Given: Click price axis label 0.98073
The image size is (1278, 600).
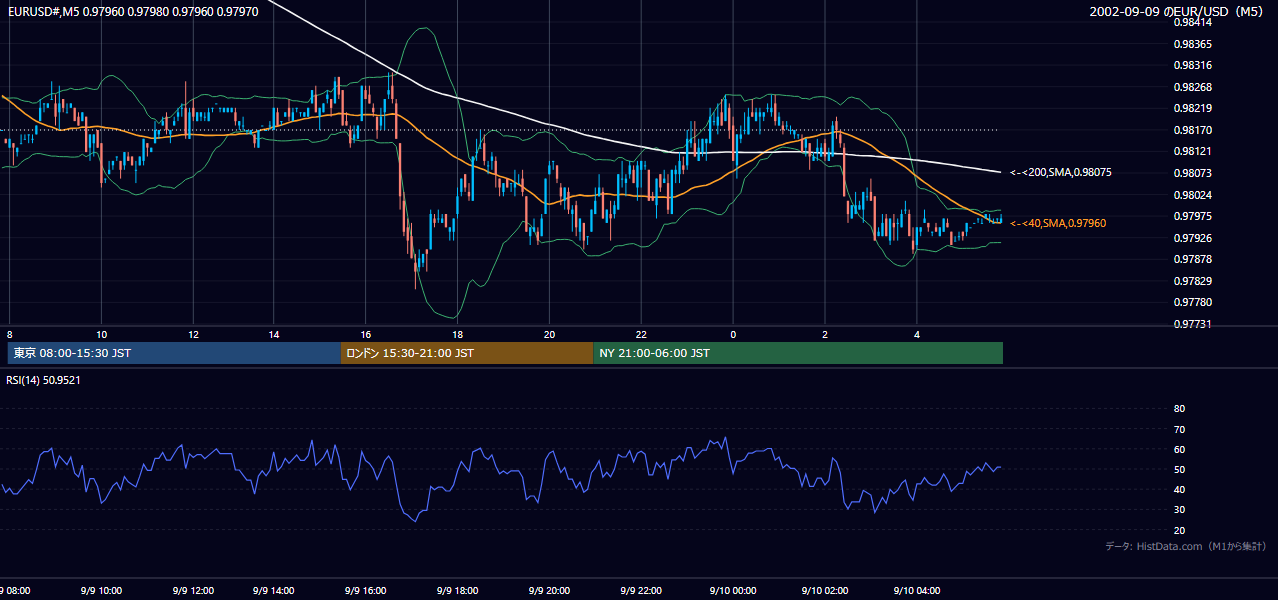Looking at the screenshot, I should [x=1192, y=173].
